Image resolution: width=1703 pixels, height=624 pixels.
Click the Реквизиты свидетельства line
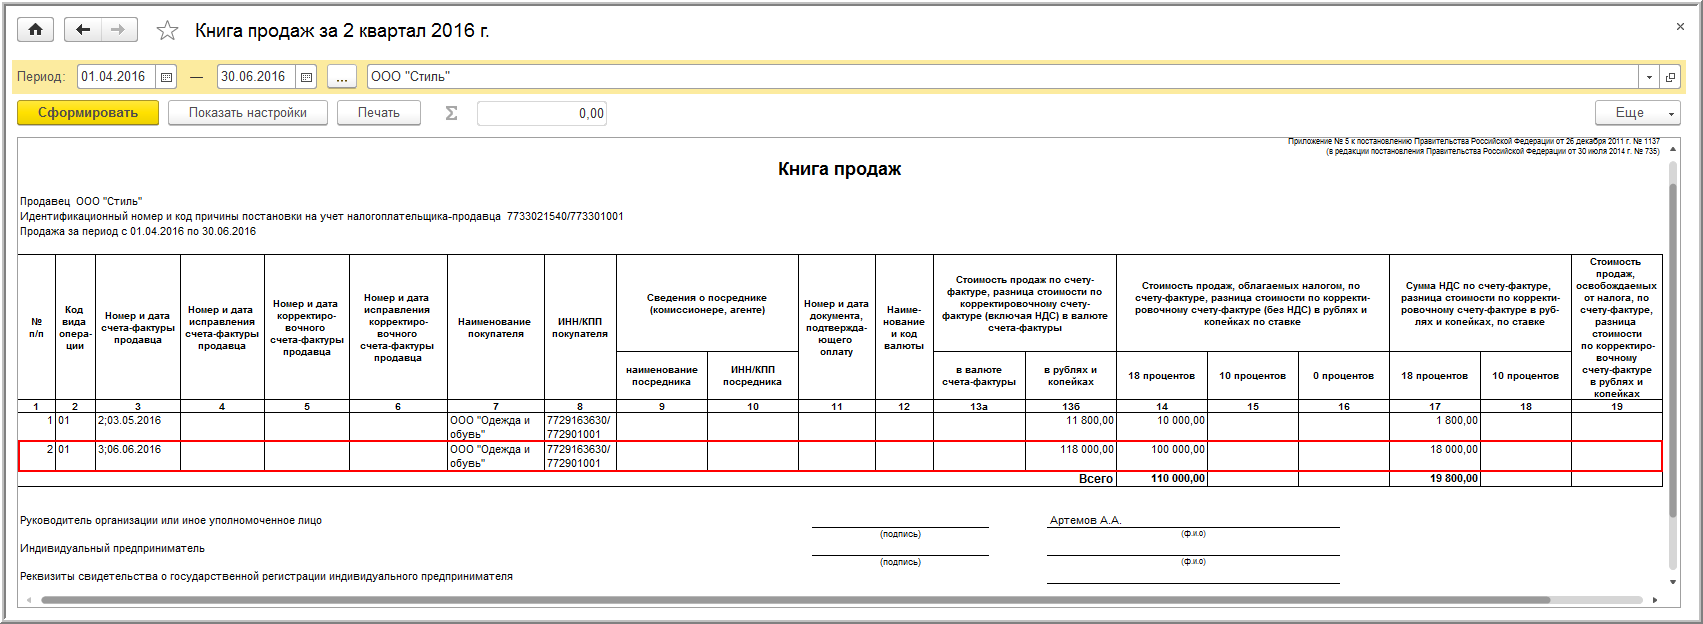266,576
